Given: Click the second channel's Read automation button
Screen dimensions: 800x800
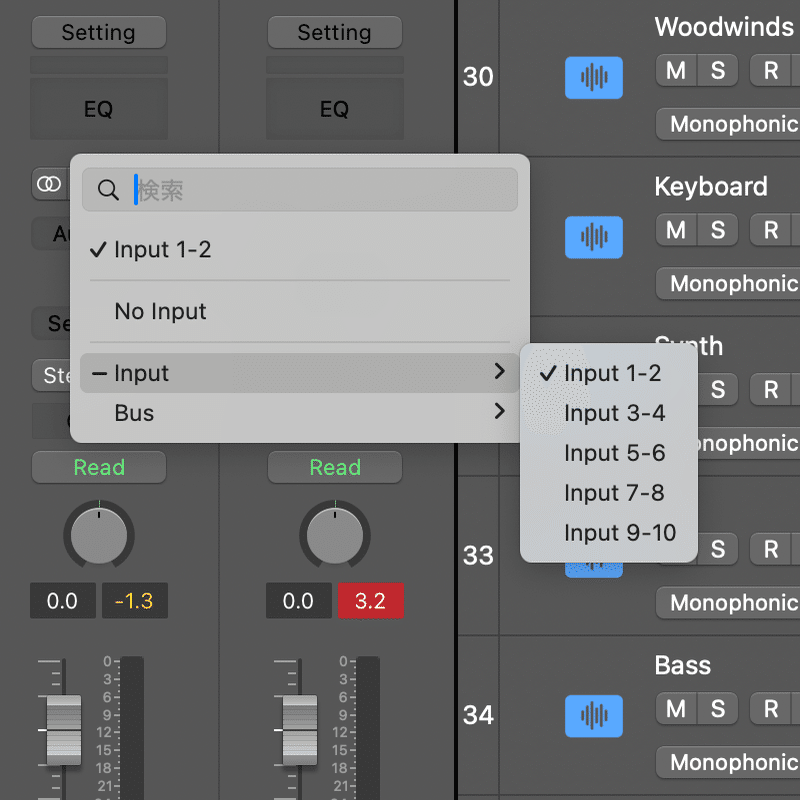Looking at the screenshot, I should click(334, 467).
